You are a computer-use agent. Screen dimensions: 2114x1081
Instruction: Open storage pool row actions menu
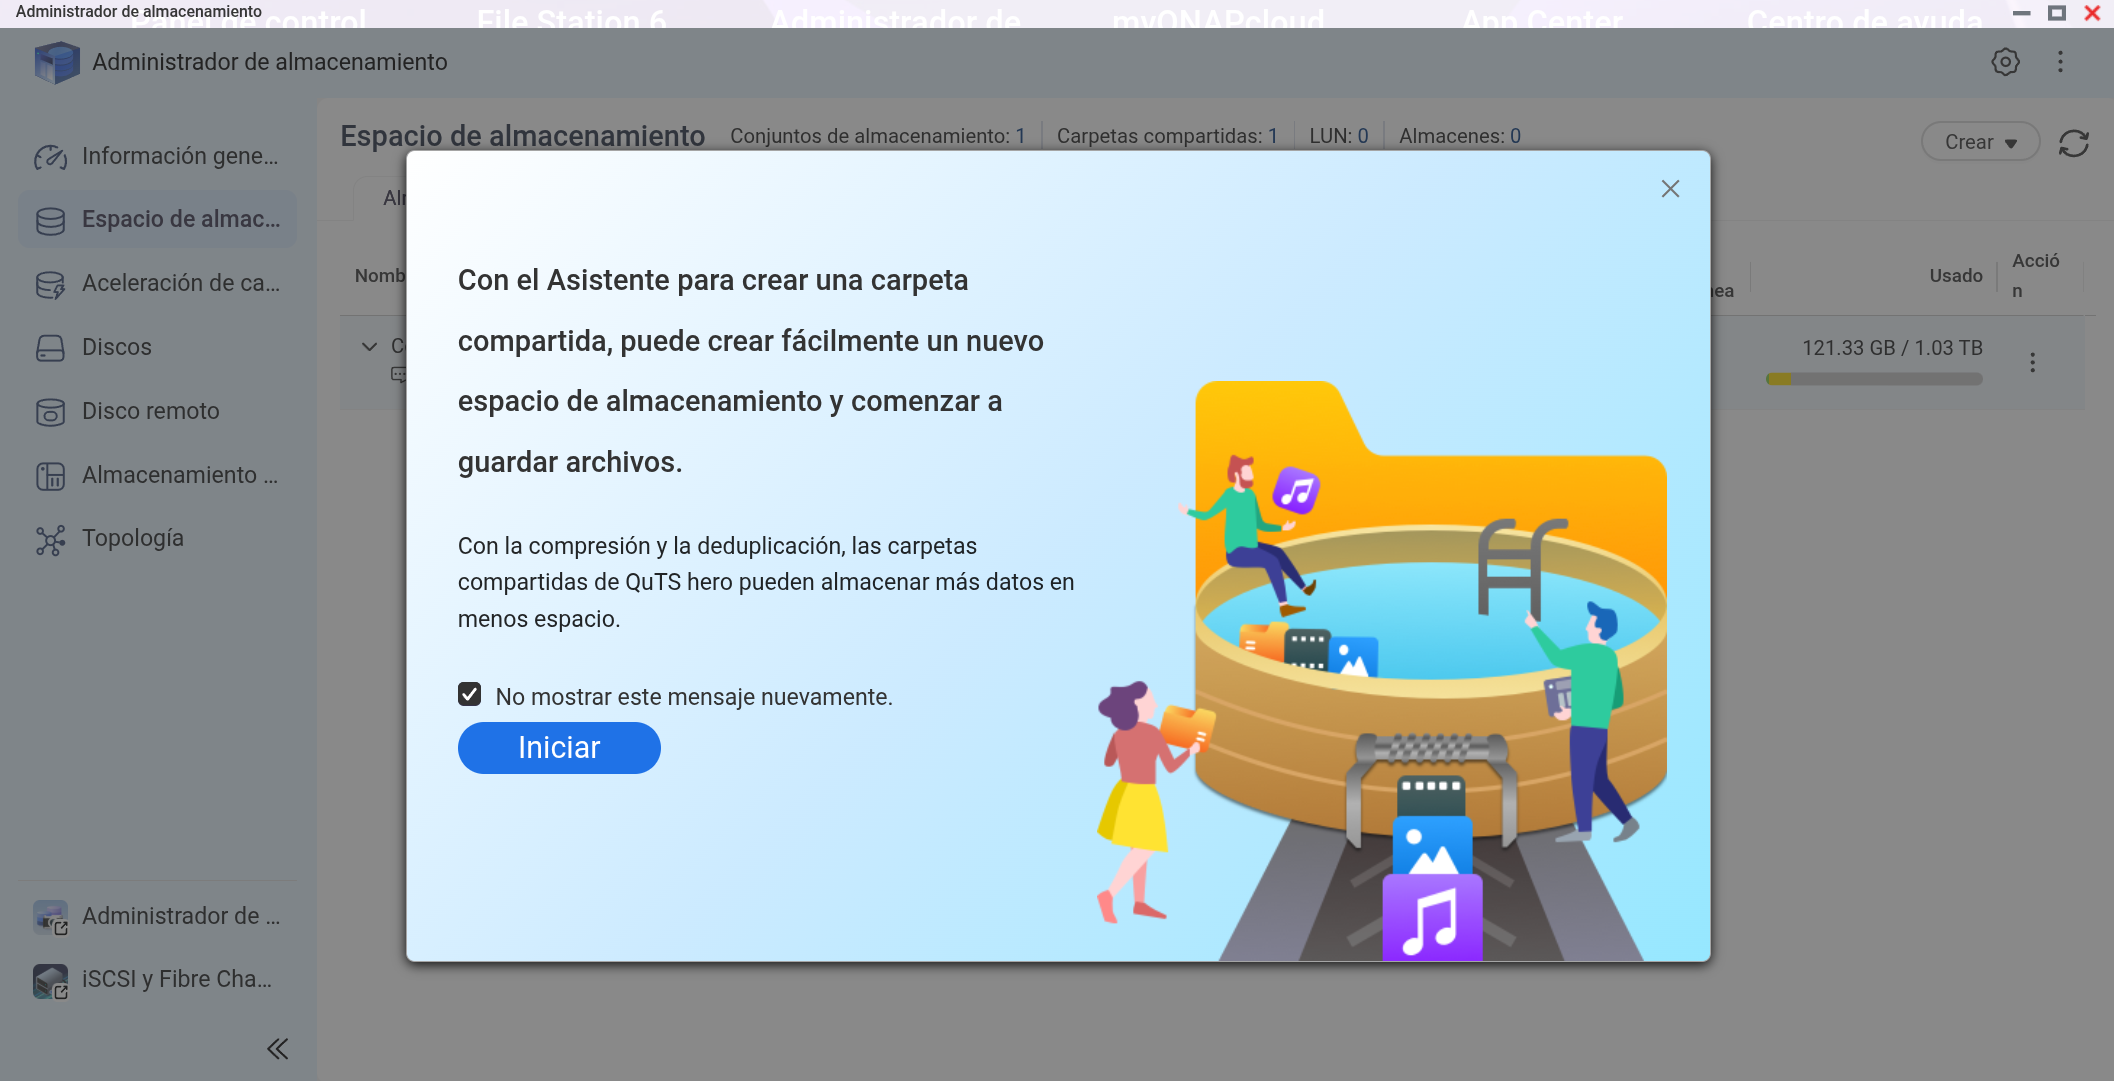2032,362
